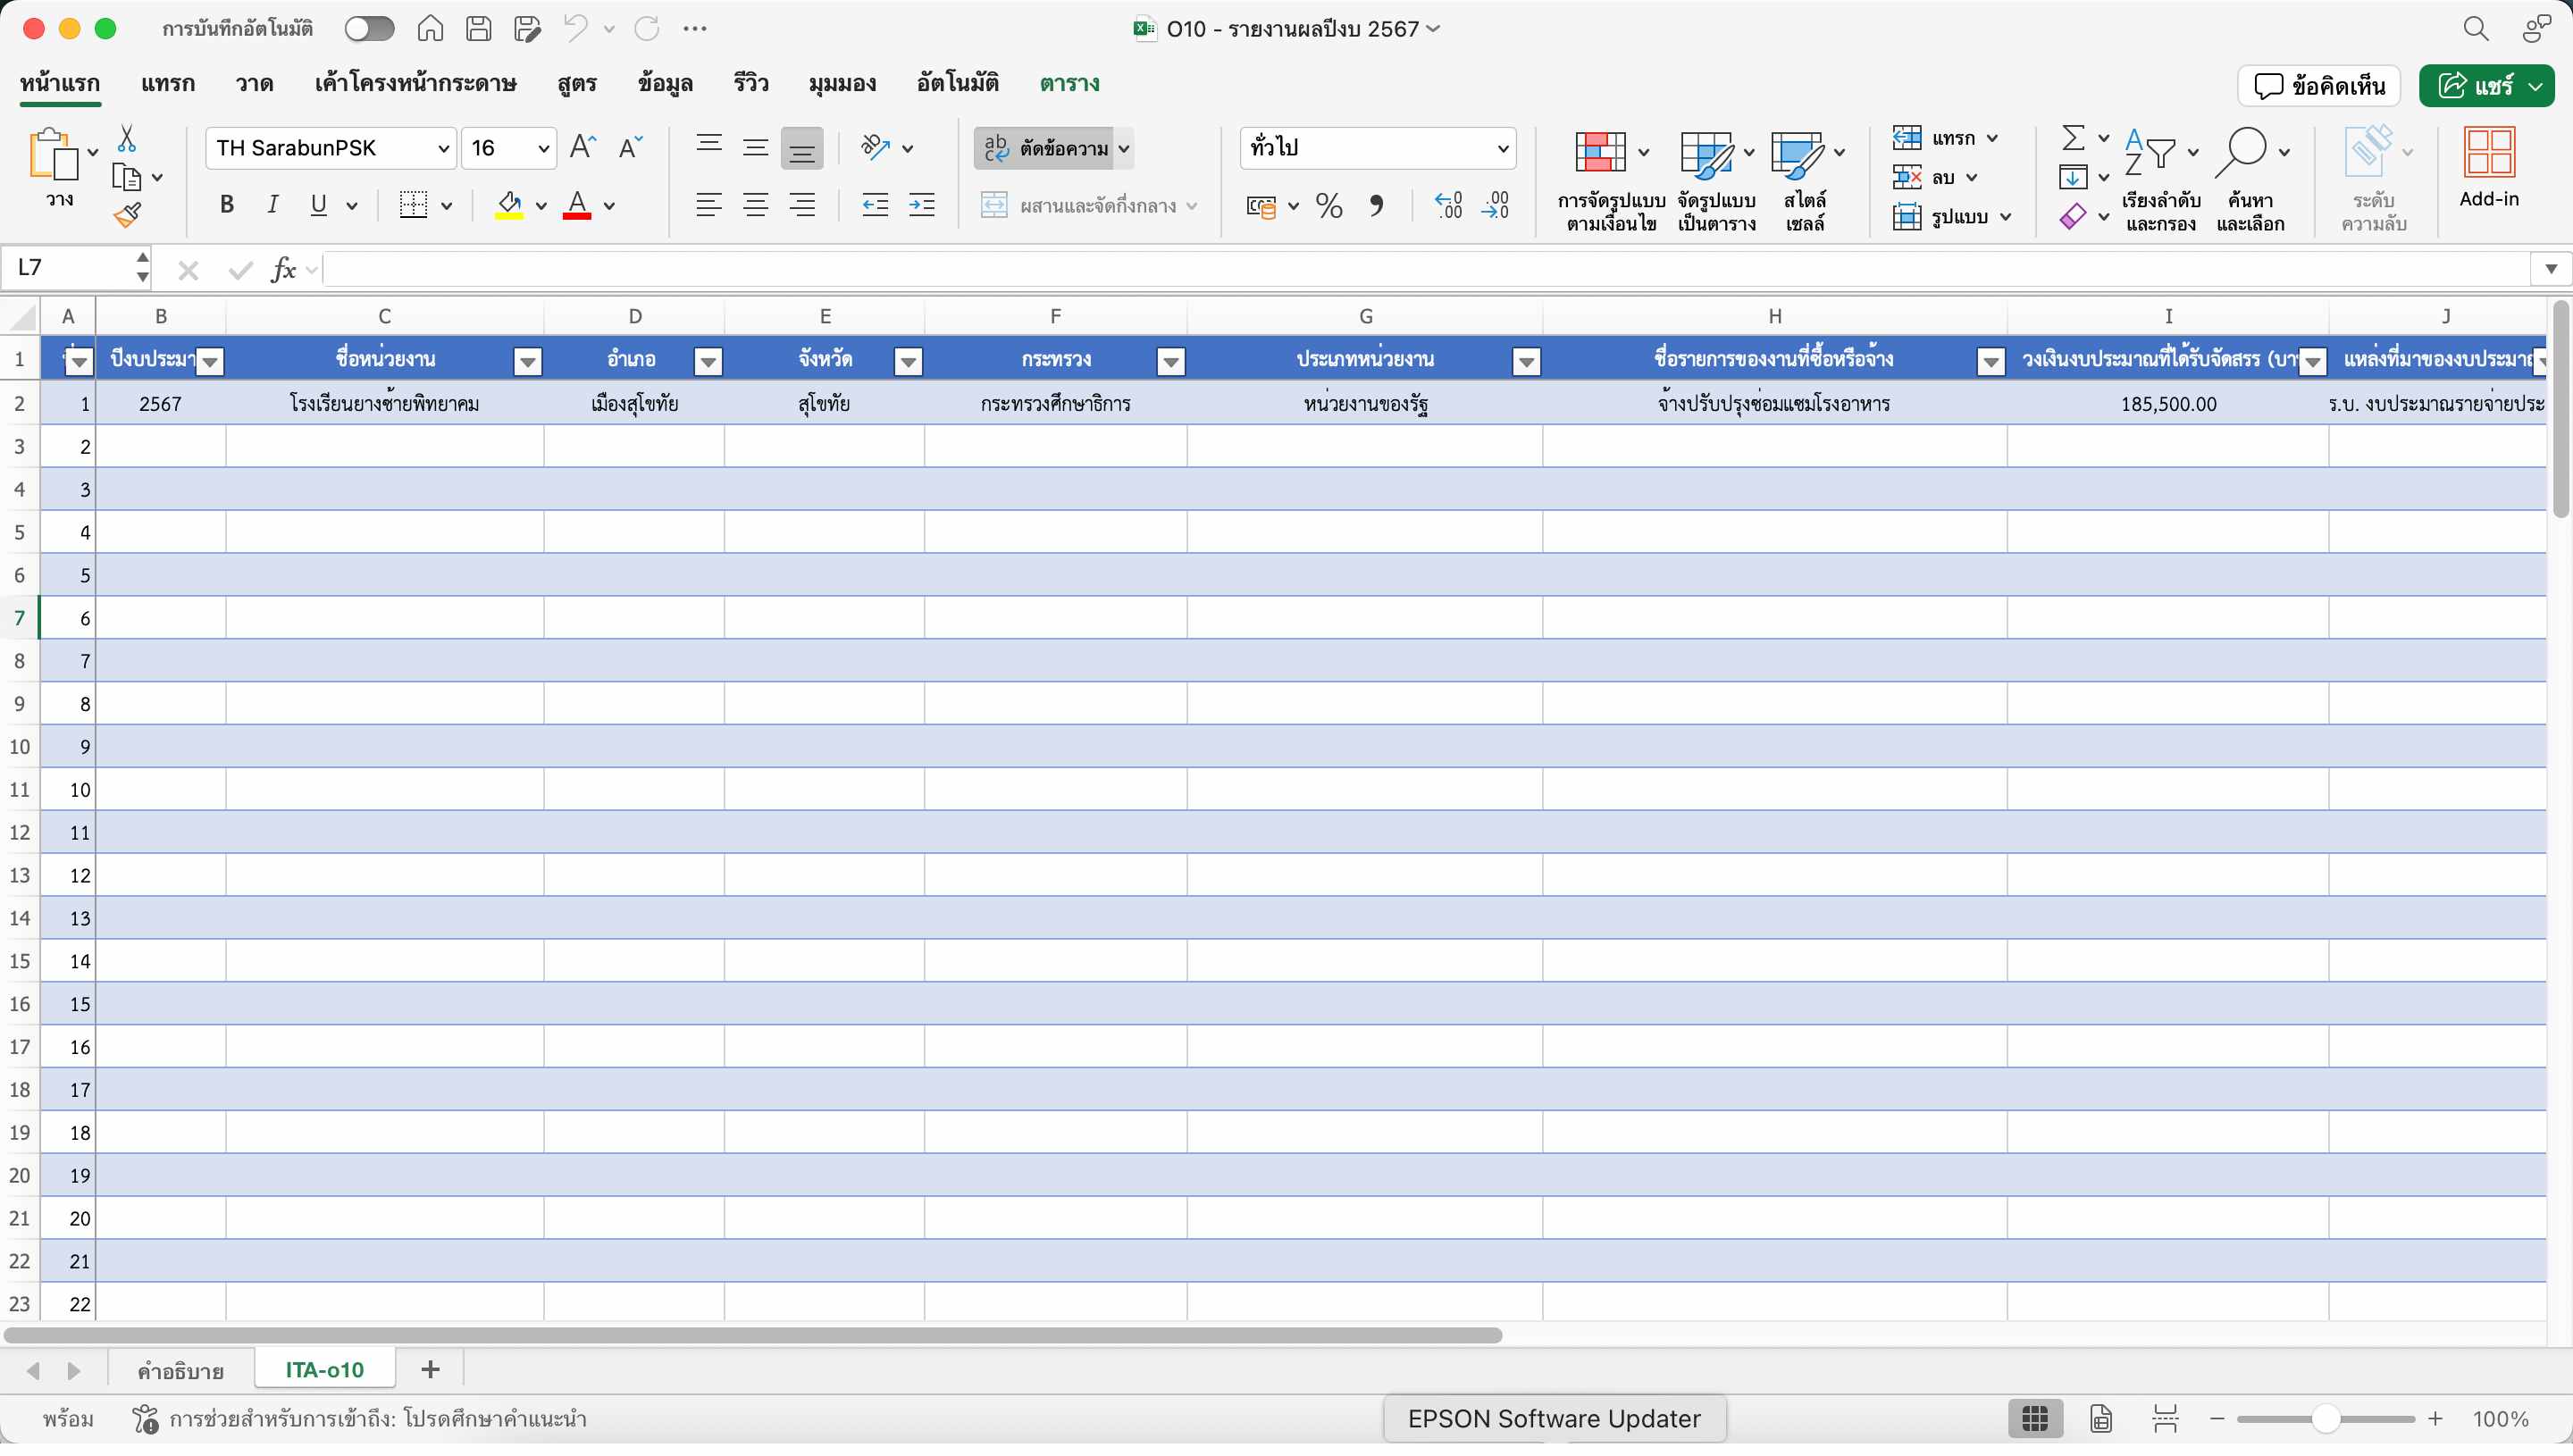Click the percent style icon
Viewport: 2573px width, 1456px height.
pyautogui.click(x=1328, y=206)
